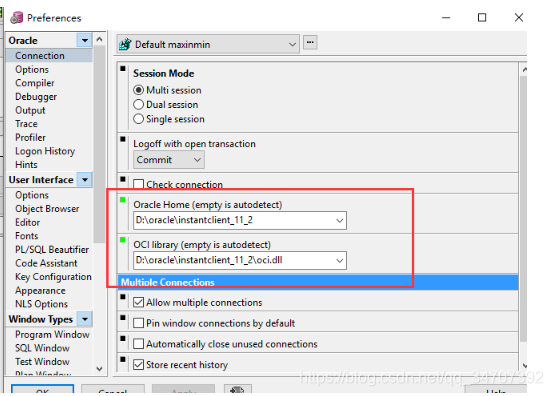The width and height of the screenshot is (553, 396).
Task: Open the Hints preferences page
Action: (x=26, y=165)
